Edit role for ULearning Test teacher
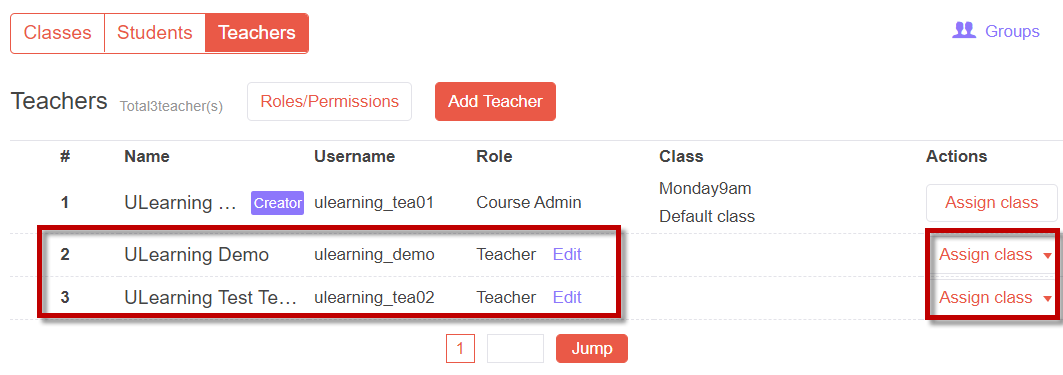This screenshot has height=375, width=1063. tap(567, 298)
